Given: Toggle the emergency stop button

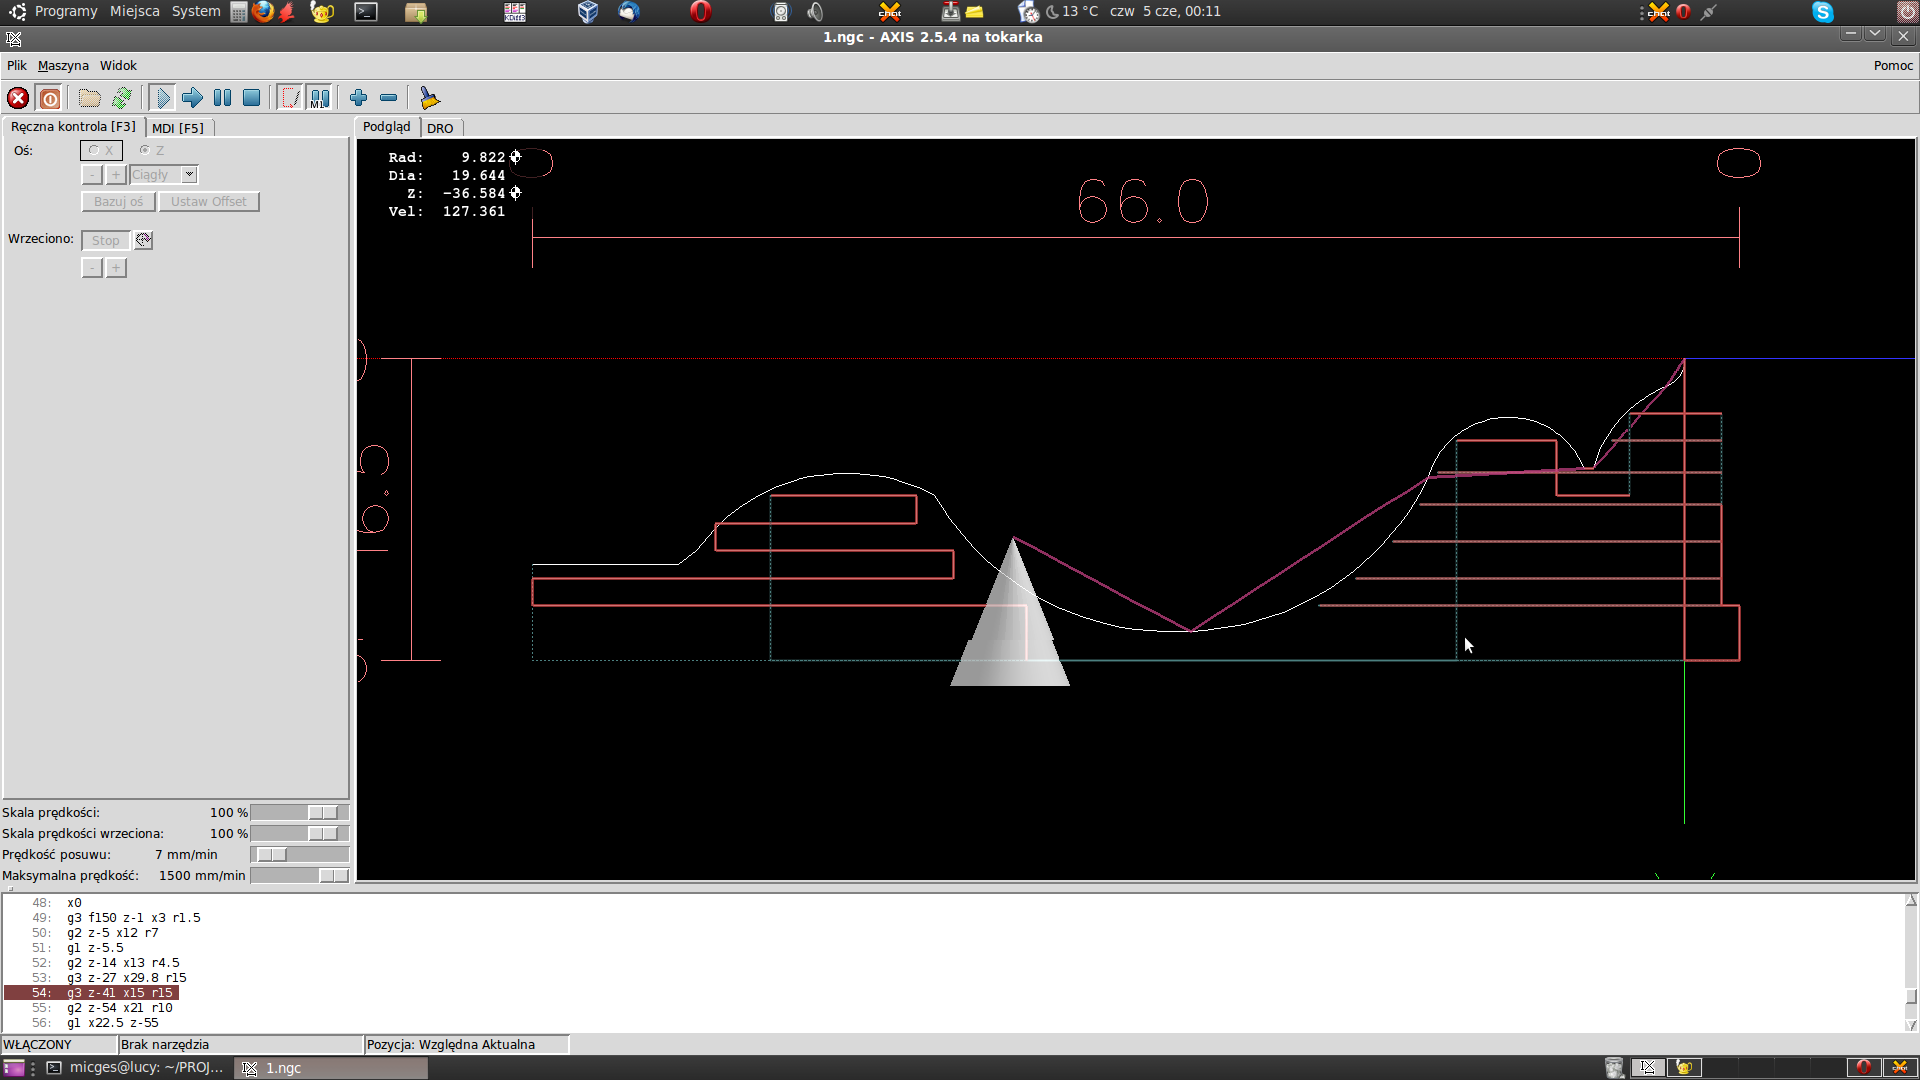Looking at the screenshot, I should click(18, 98).
